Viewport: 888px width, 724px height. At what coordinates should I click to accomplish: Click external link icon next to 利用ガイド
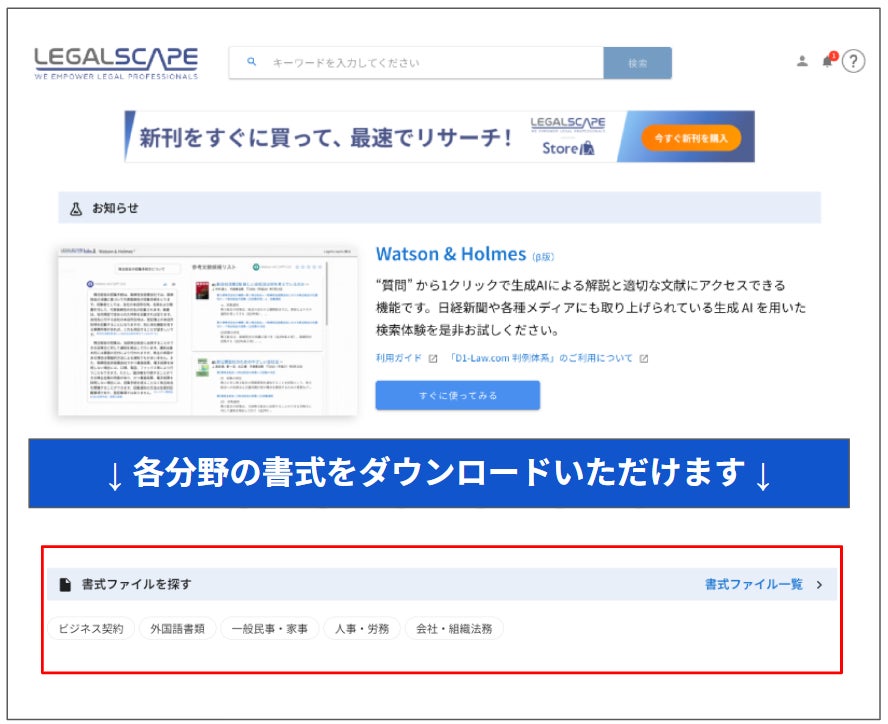[433, 359]
